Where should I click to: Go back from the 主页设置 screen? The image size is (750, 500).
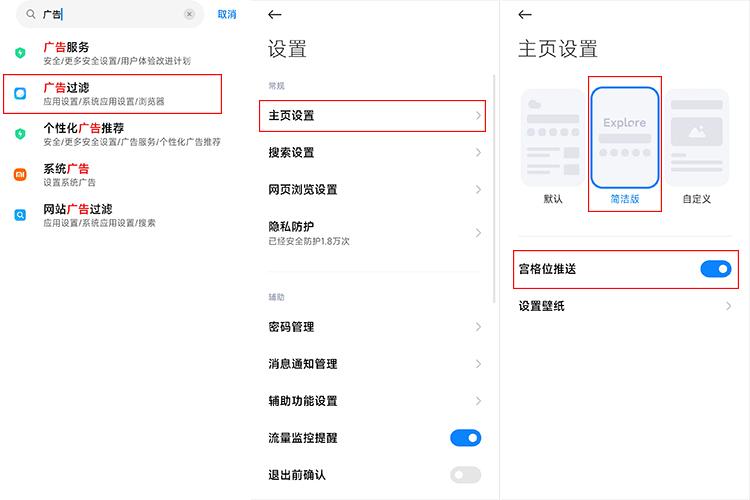[525, 14]
